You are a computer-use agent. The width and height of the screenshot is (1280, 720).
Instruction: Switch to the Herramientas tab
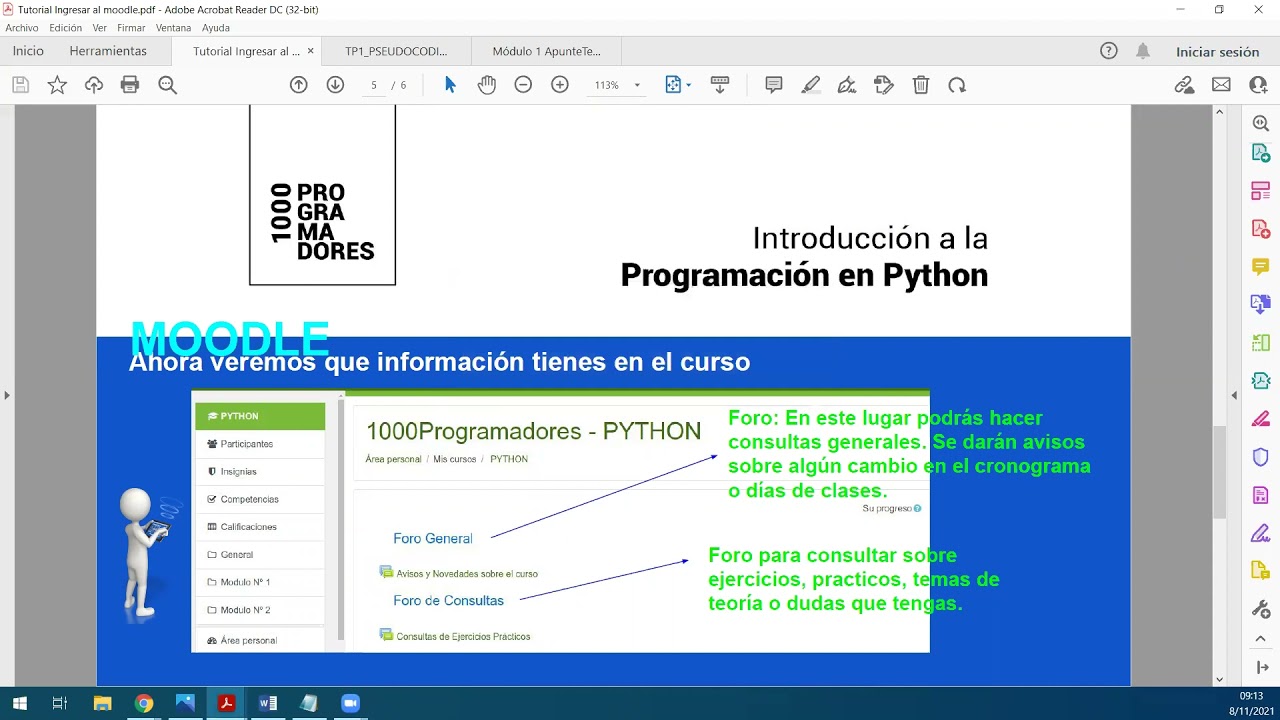[x=108, y=51]
